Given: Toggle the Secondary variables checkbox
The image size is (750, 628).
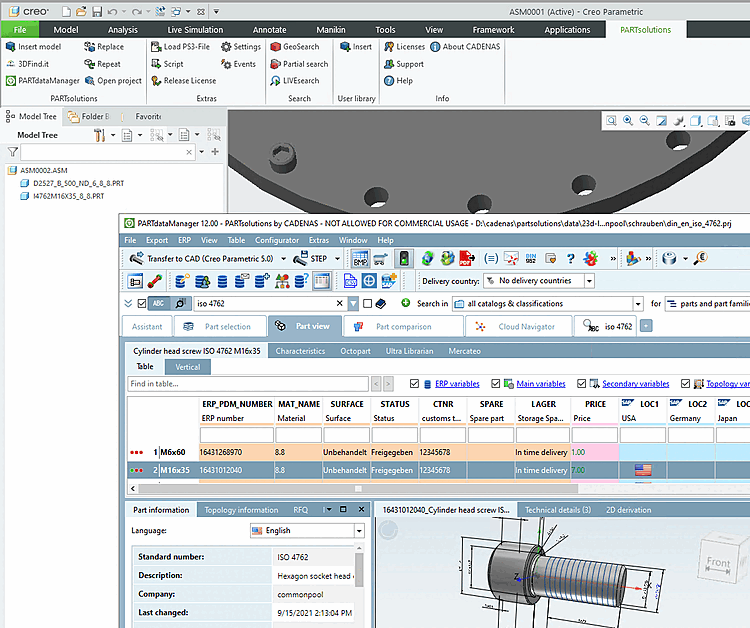Looking at the screenshot, I should (x=579, y=383).
